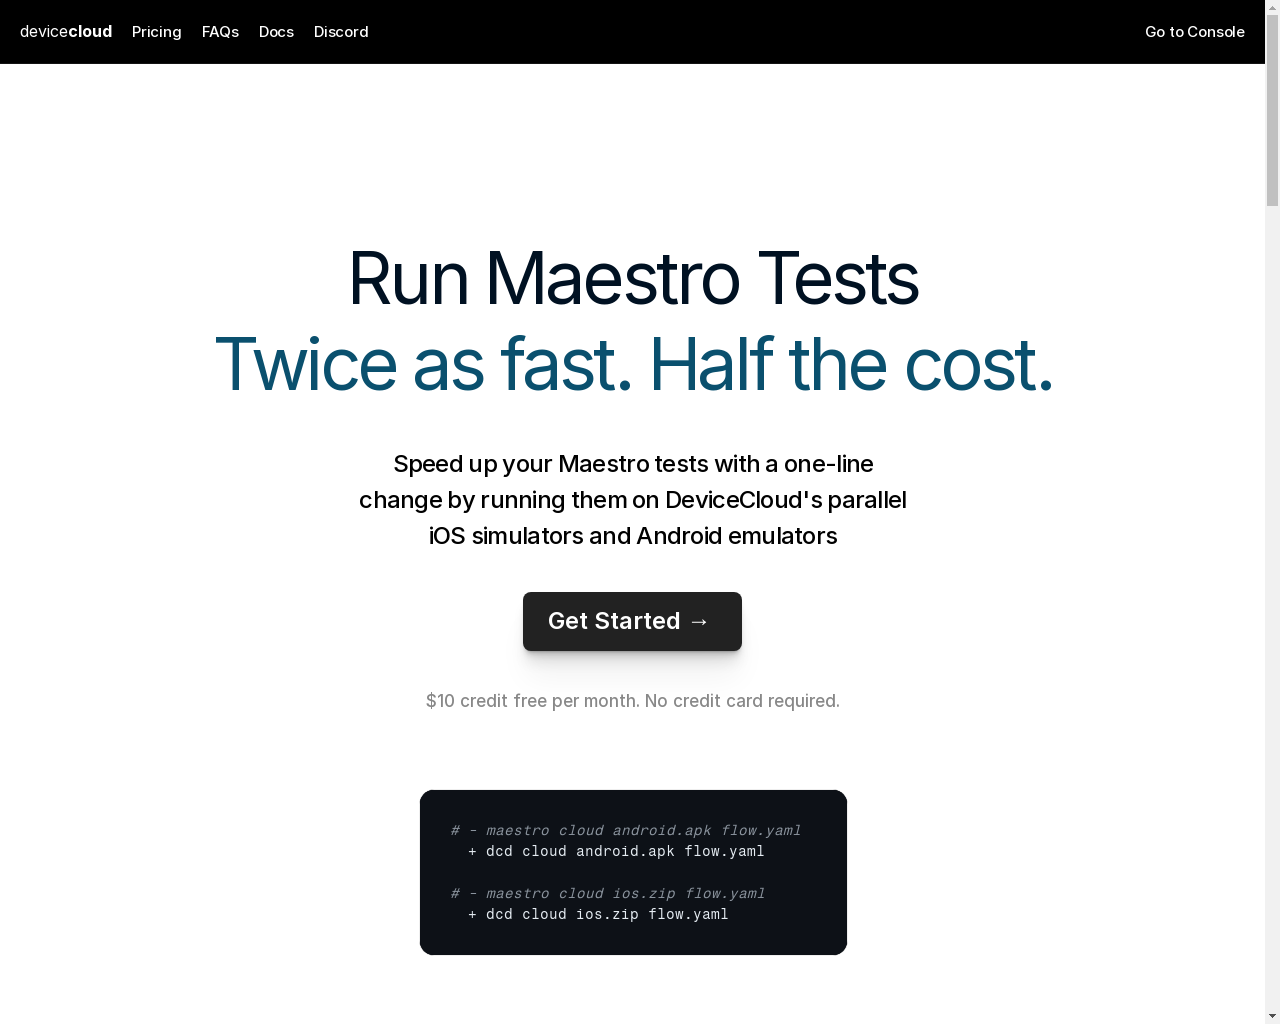This screenshot has width=1280, height=1024.
Task: Click Go to Console
Action: pyautogui.click(x=1195, y=32)
